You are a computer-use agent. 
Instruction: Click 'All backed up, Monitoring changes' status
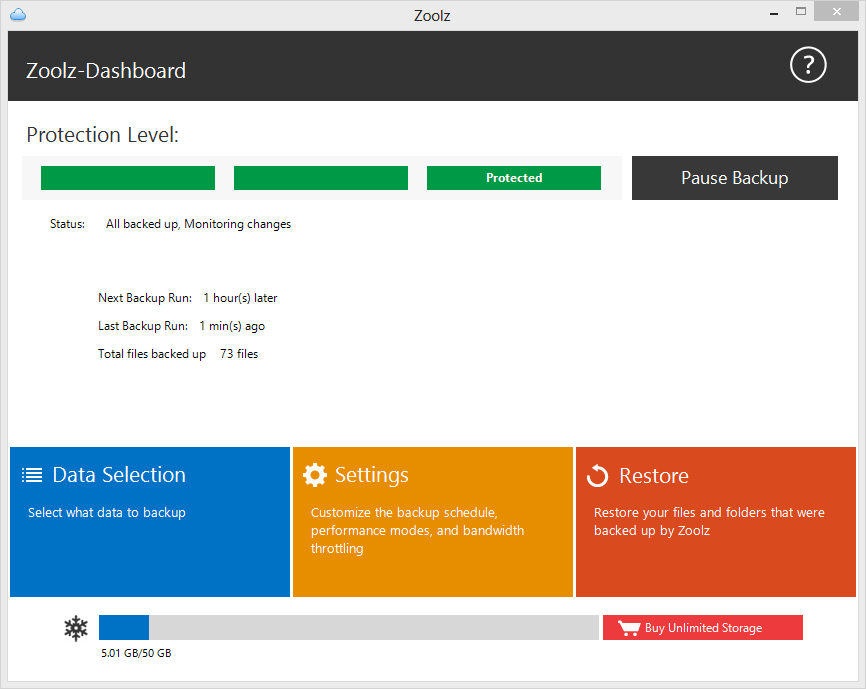(x=198, y=224)
